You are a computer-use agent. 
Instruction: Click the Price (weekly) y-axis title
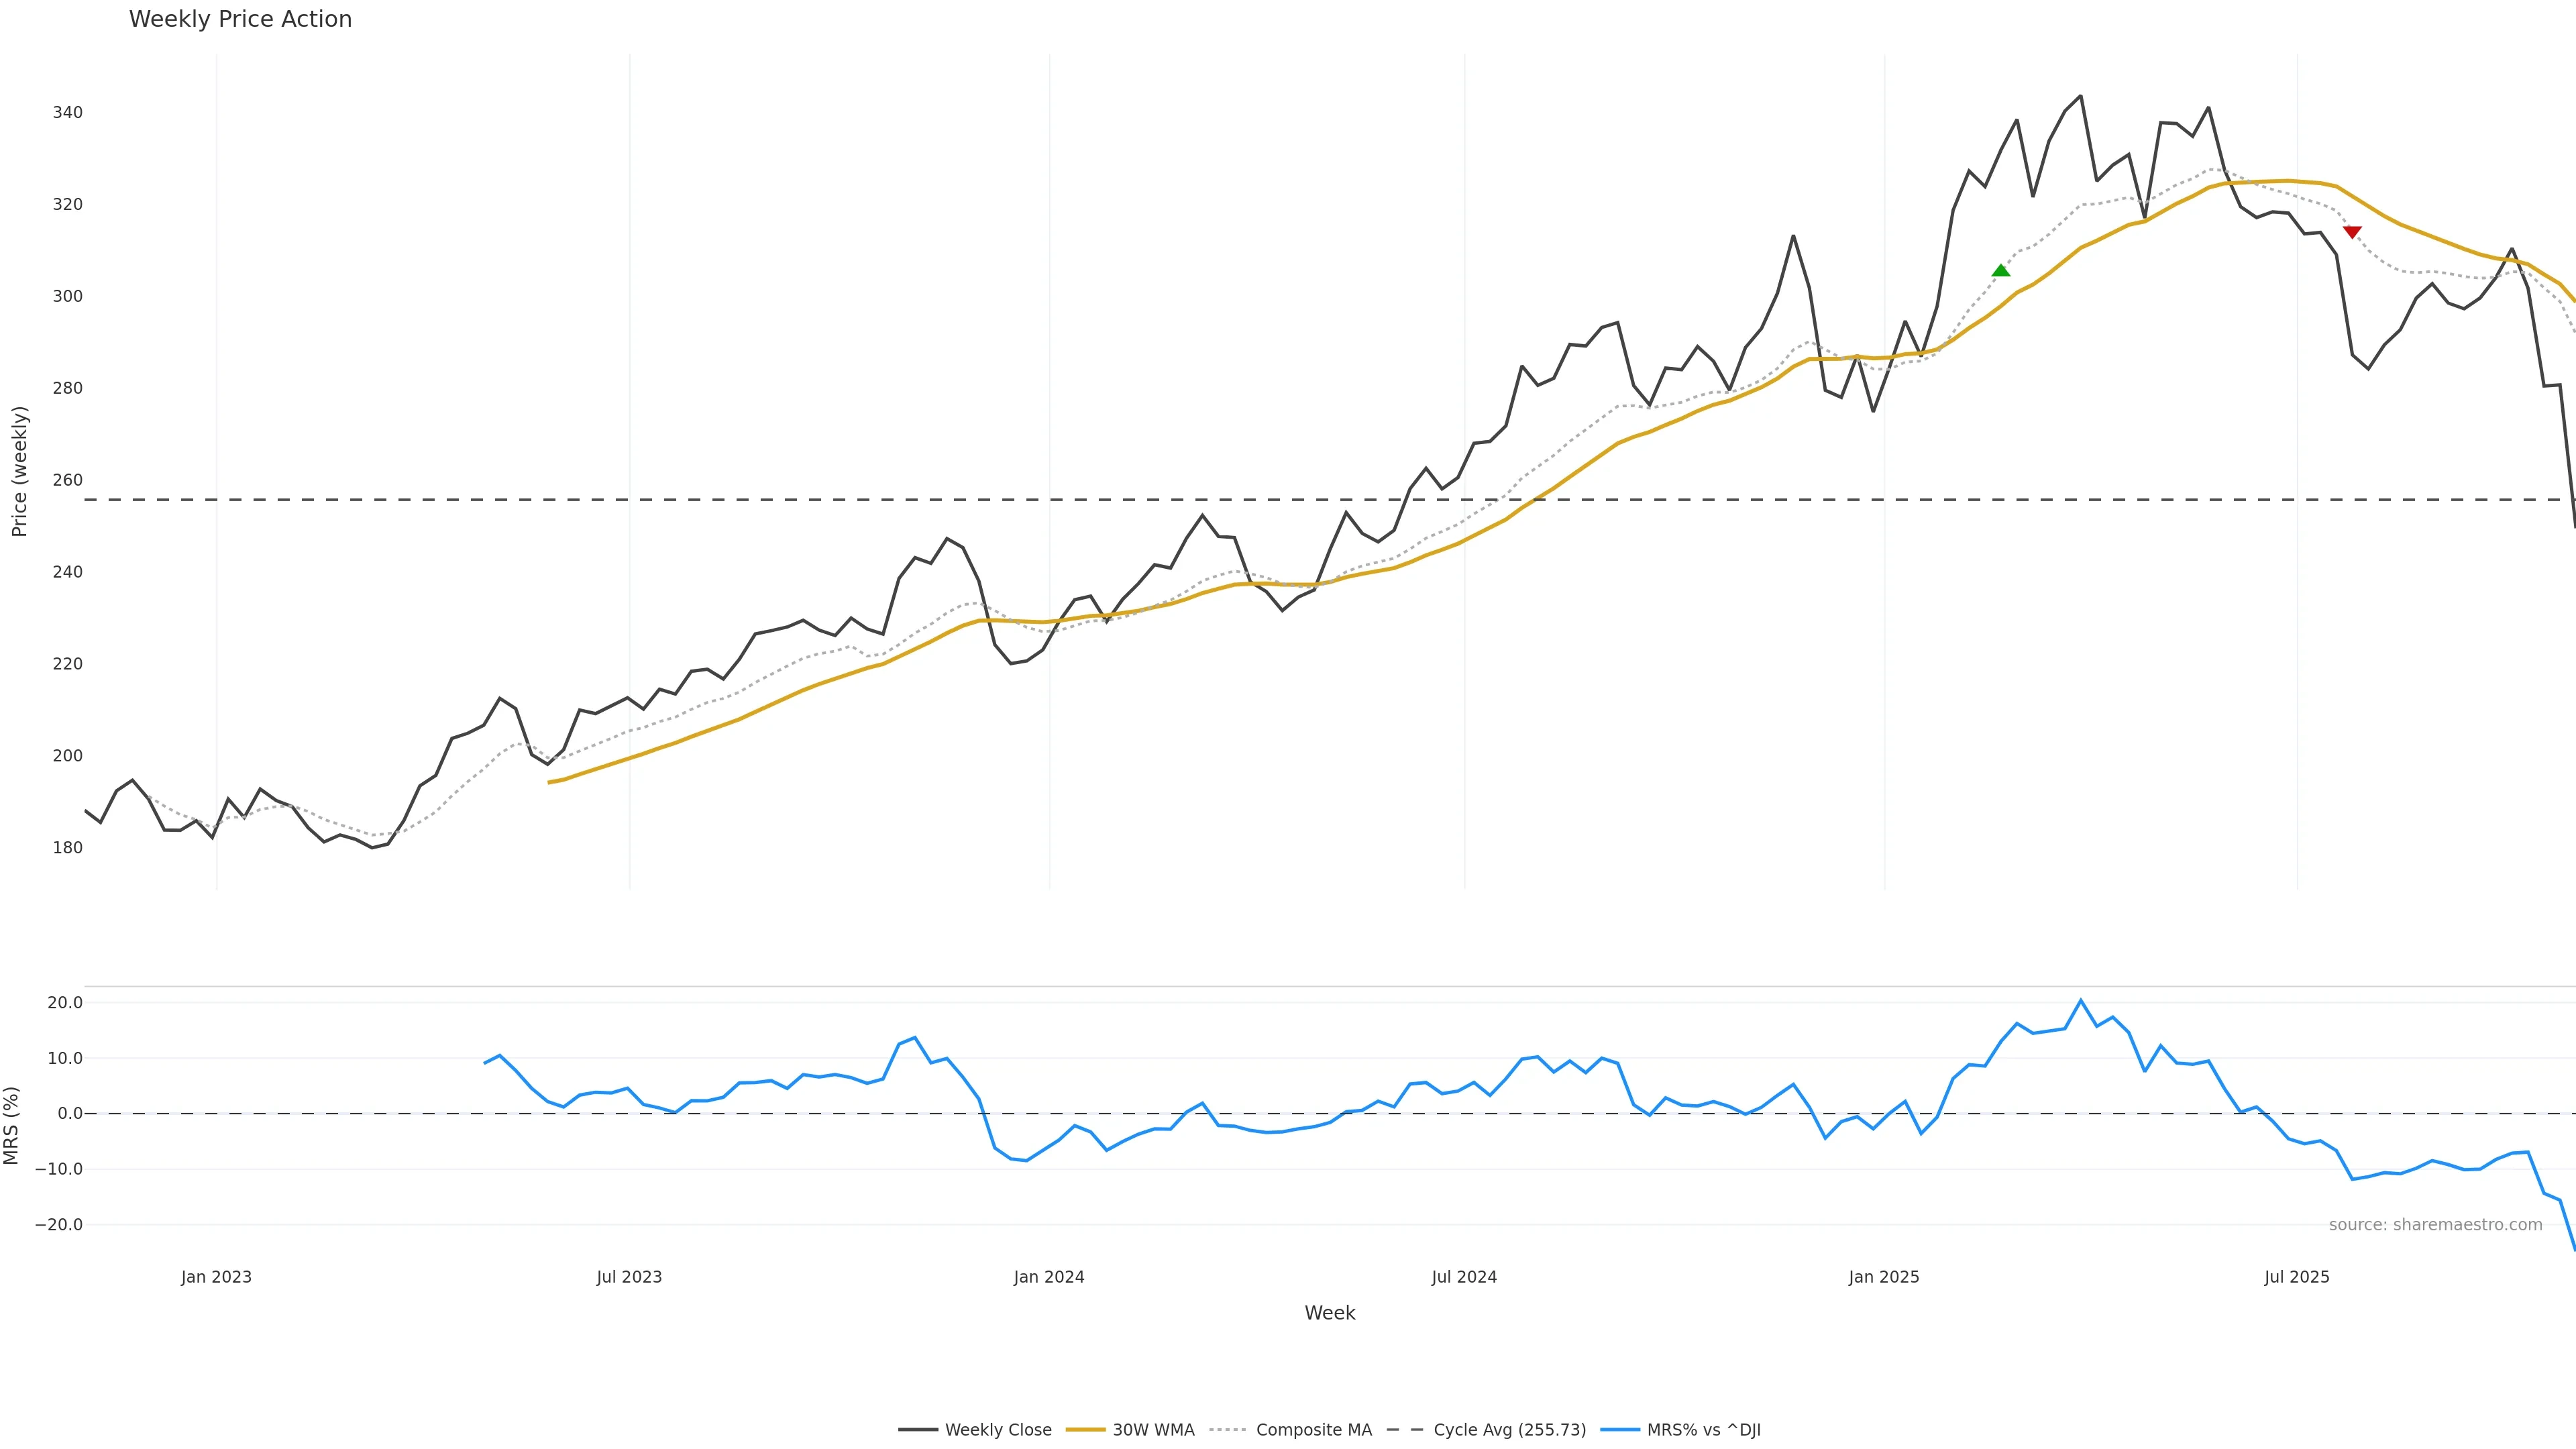(x=19, y=471)
